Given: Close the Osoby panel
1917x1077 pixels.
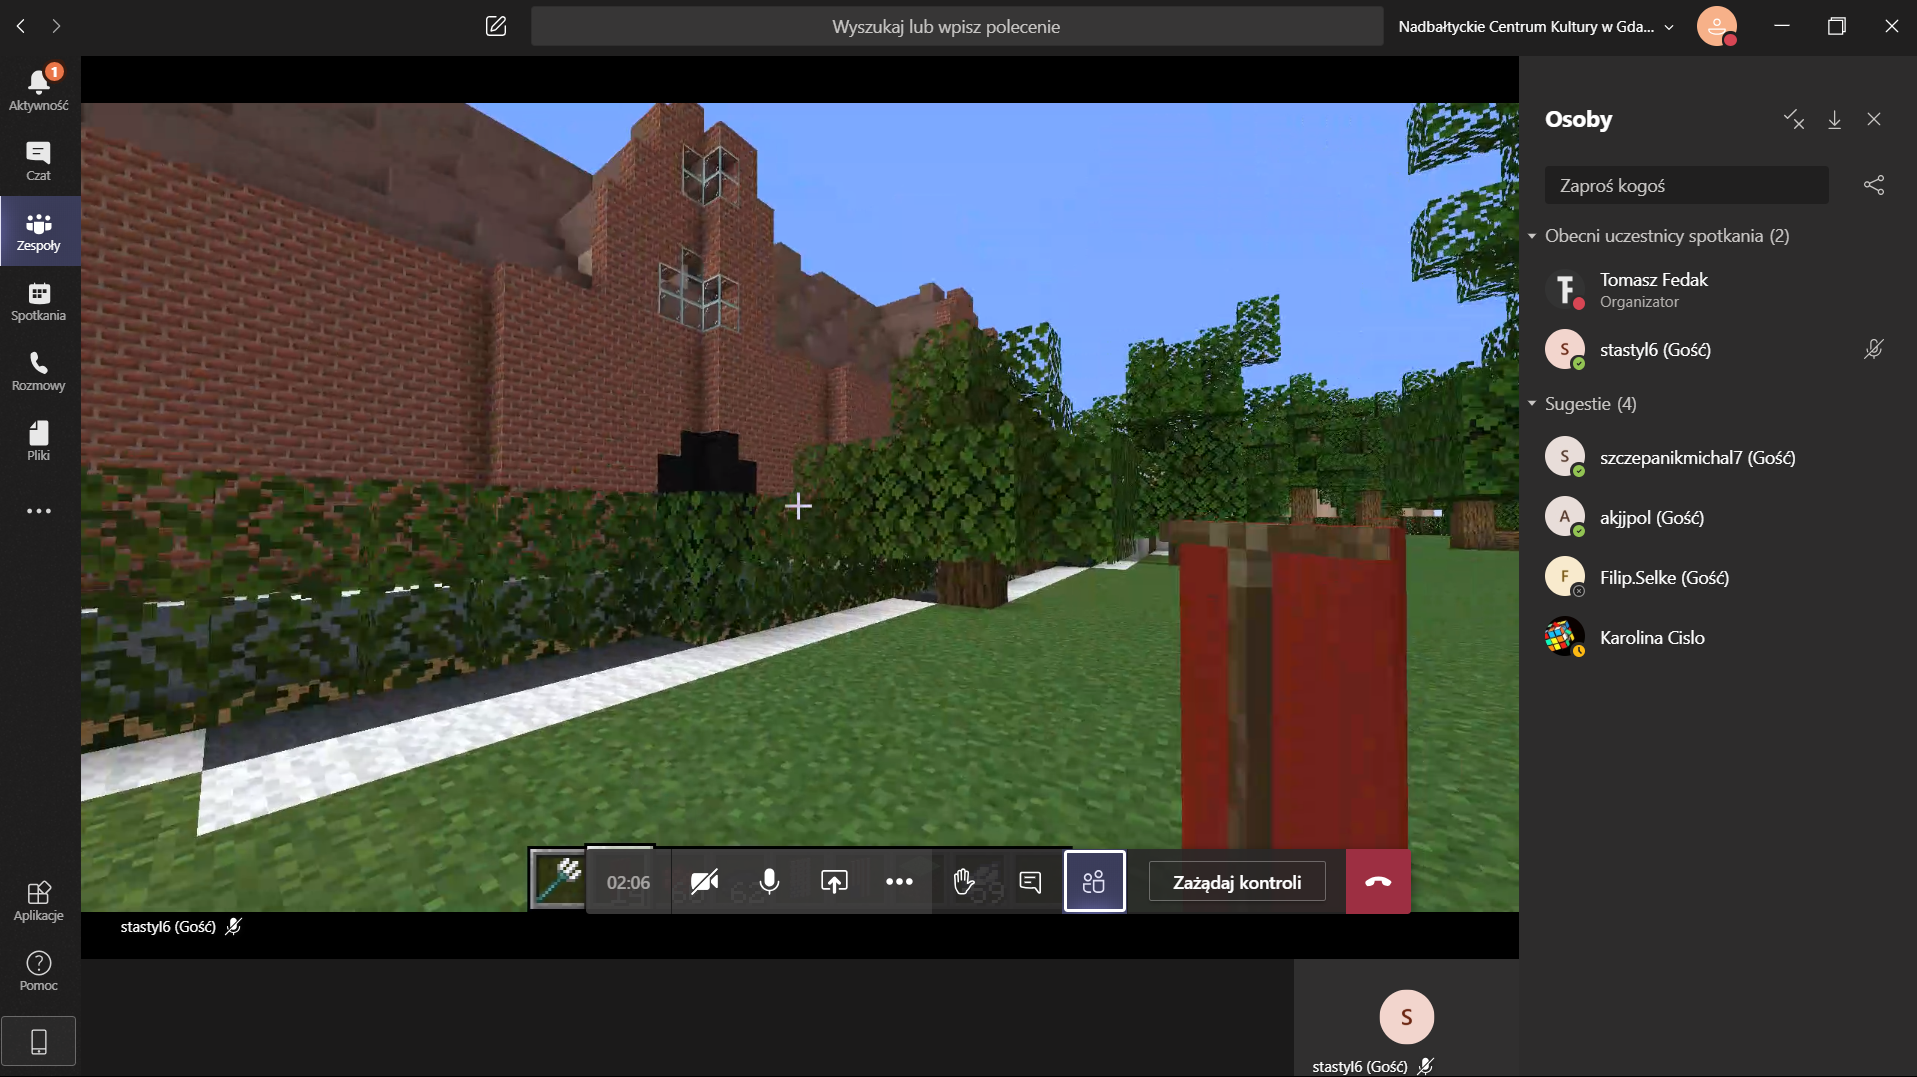Looking at the screenshot, I should [1874, 120].
